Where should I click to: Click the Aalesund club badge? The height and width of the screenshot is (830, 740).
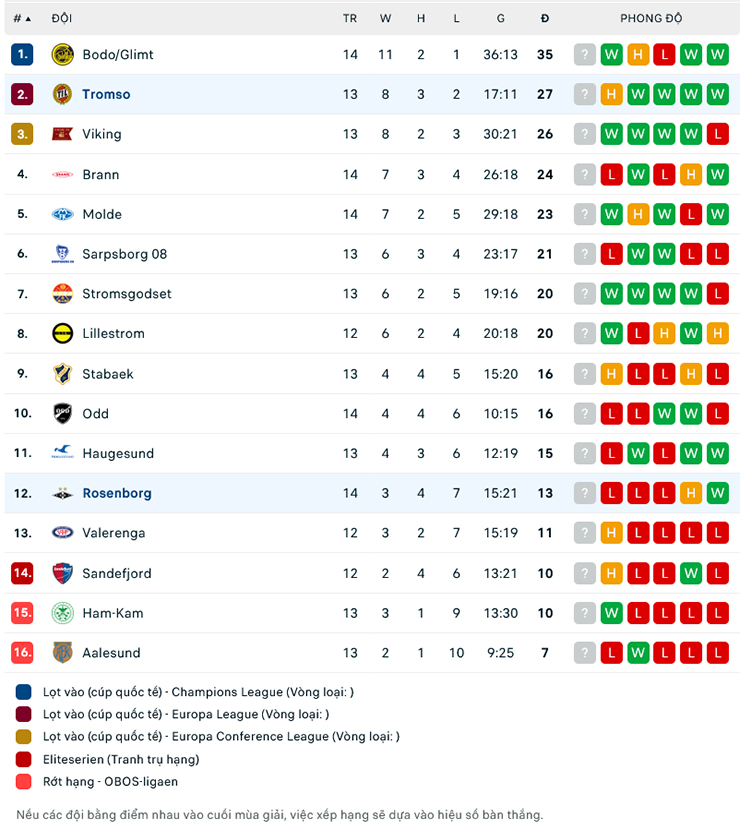62,653
